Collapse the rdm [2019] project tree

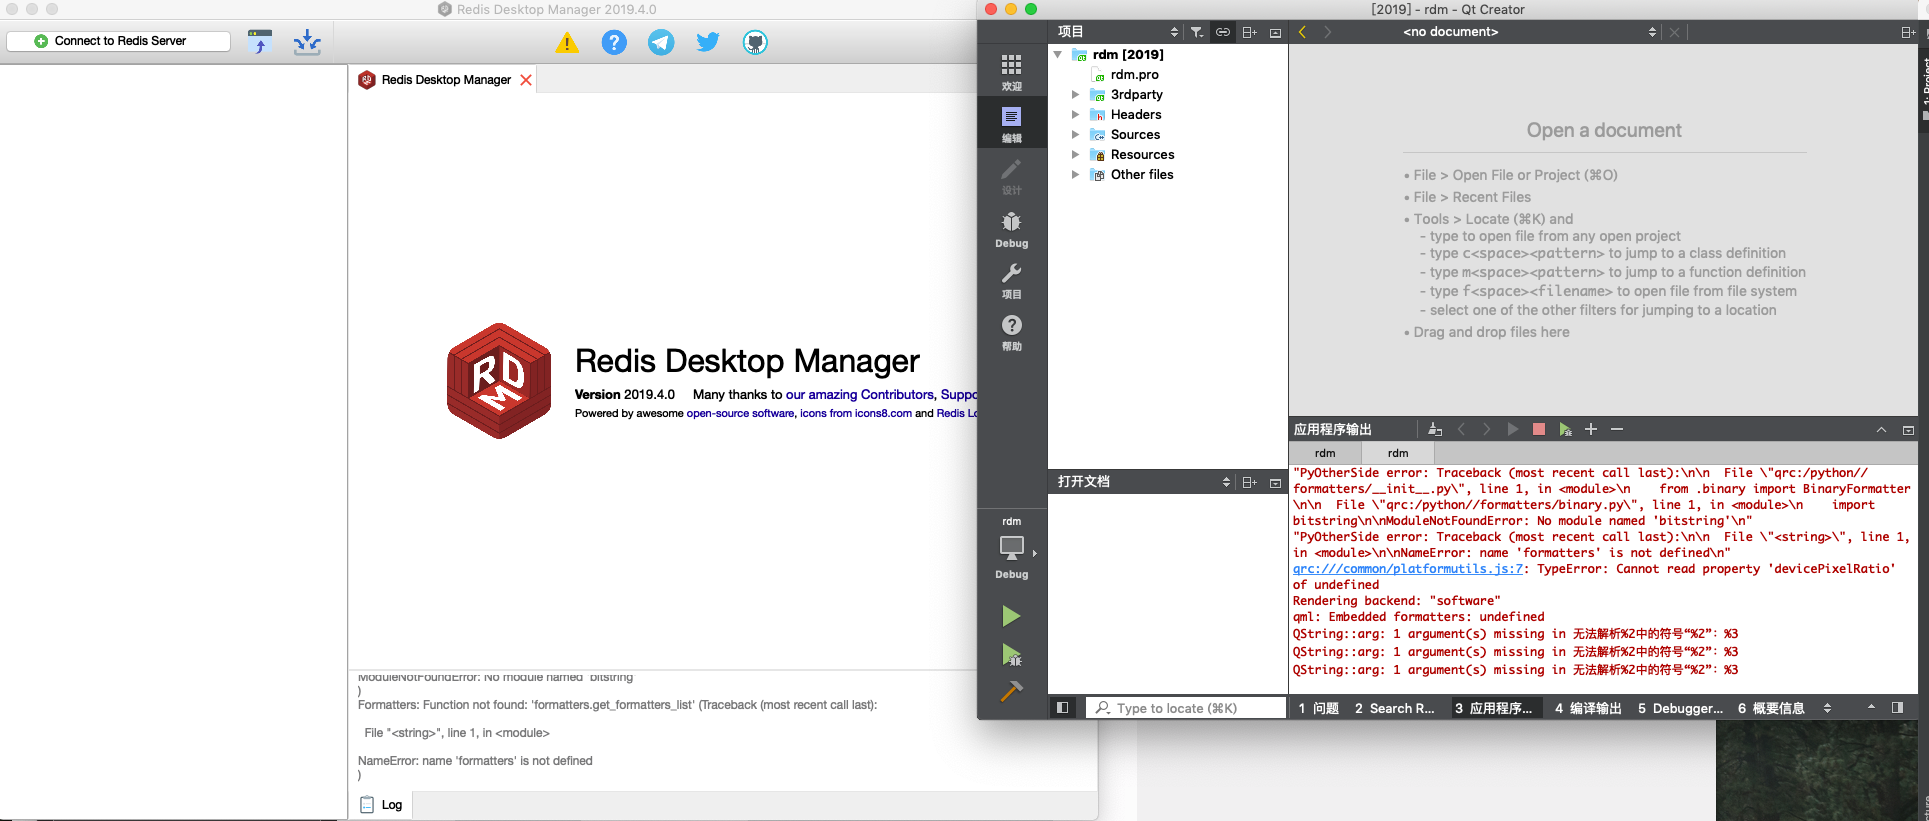click(1058, 55)
